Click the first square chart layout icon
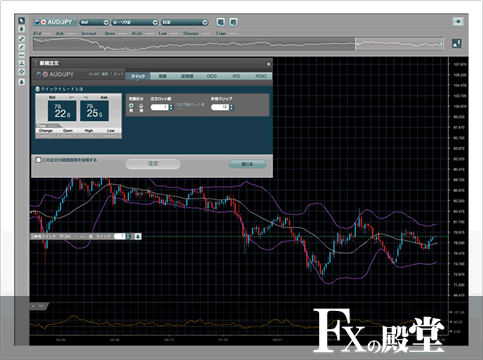 pyautogui.click(x=220, y=22)
